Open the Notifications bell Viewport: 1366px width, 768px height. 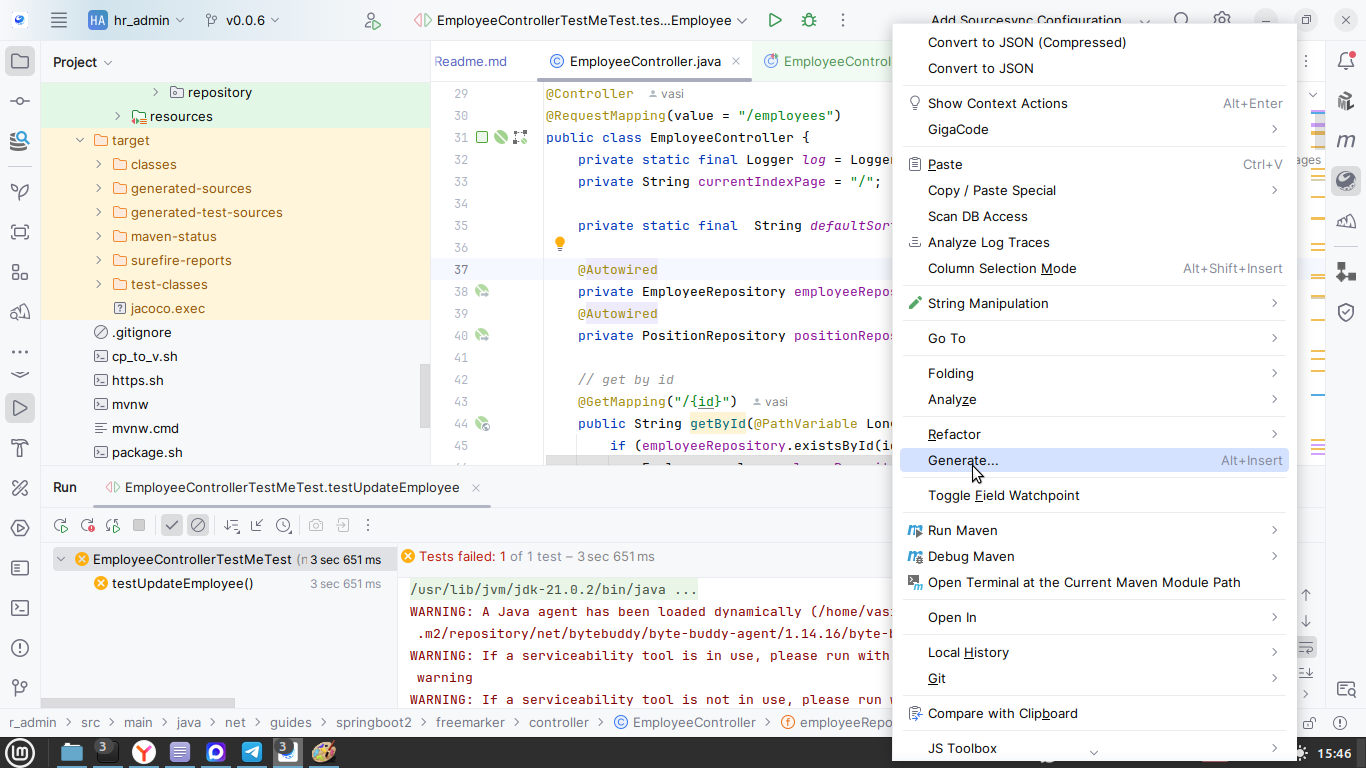[1346, 62]
